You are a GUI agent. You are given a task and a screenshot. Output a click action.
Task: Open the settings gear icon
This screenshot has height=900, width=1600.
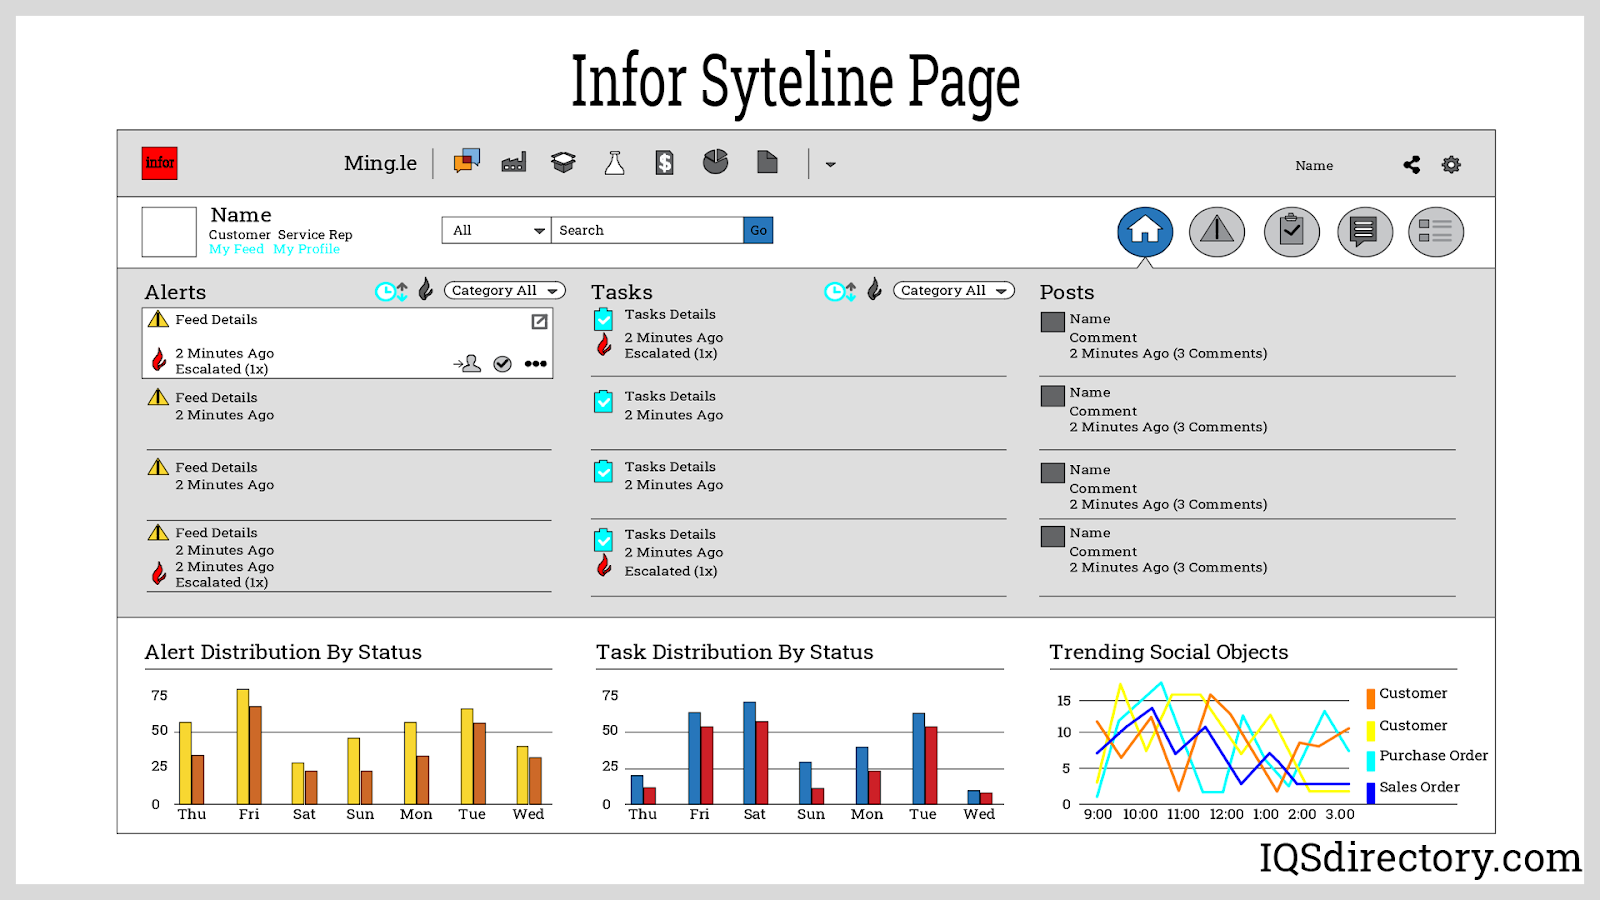[1451, 165]
